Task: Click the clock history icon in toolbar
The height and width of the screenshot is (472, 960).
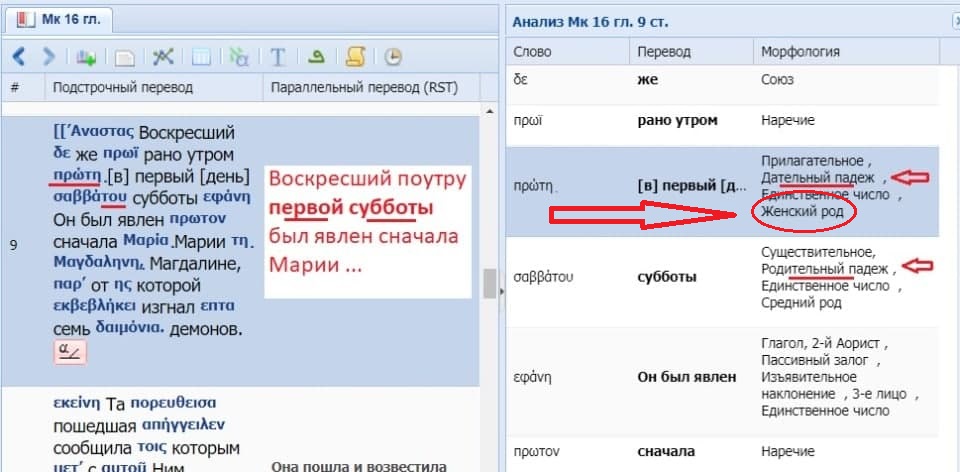Action: click(x=392, y=57)
